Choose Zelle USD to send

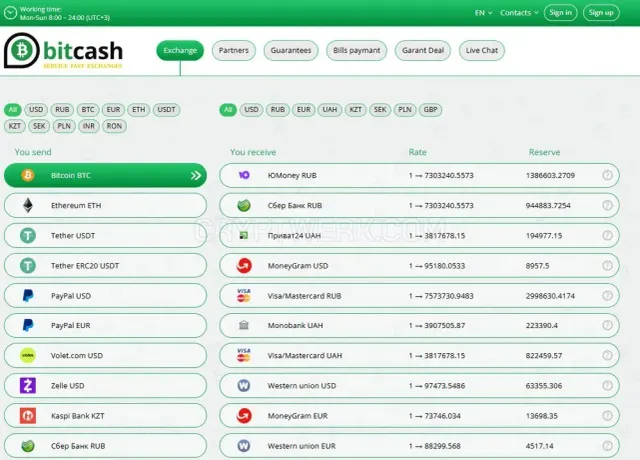[x=105, y=385]
